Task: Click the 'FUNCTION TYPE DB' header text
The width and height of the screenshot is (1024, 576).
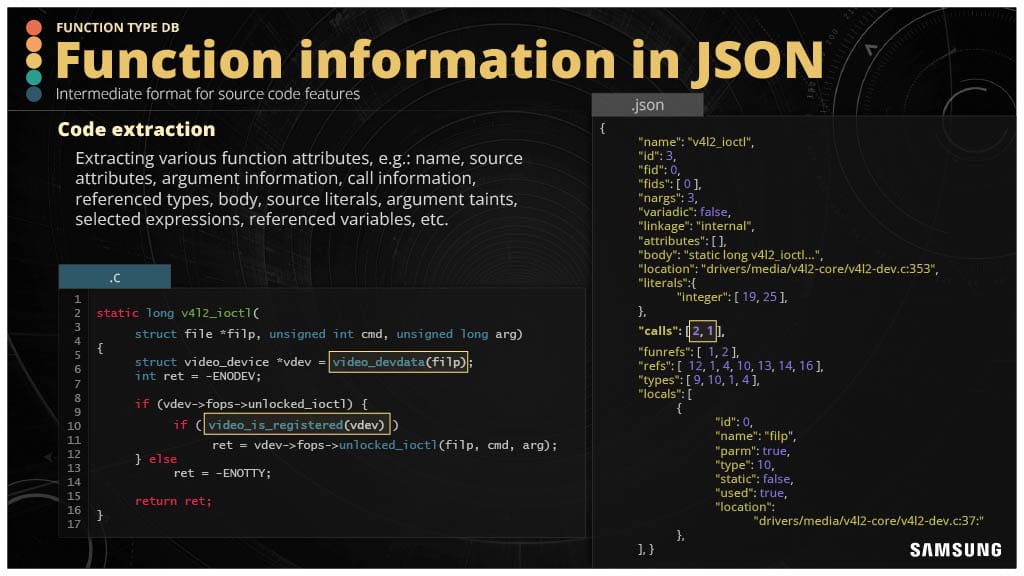Action: click(118, 27)
